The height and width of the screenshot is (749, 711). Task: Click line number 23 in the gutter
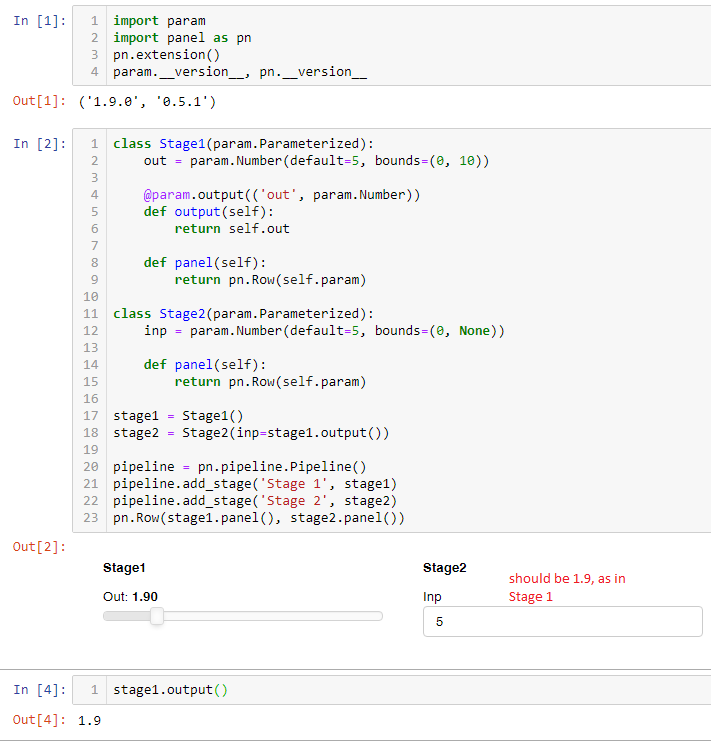tap(91, 518)
